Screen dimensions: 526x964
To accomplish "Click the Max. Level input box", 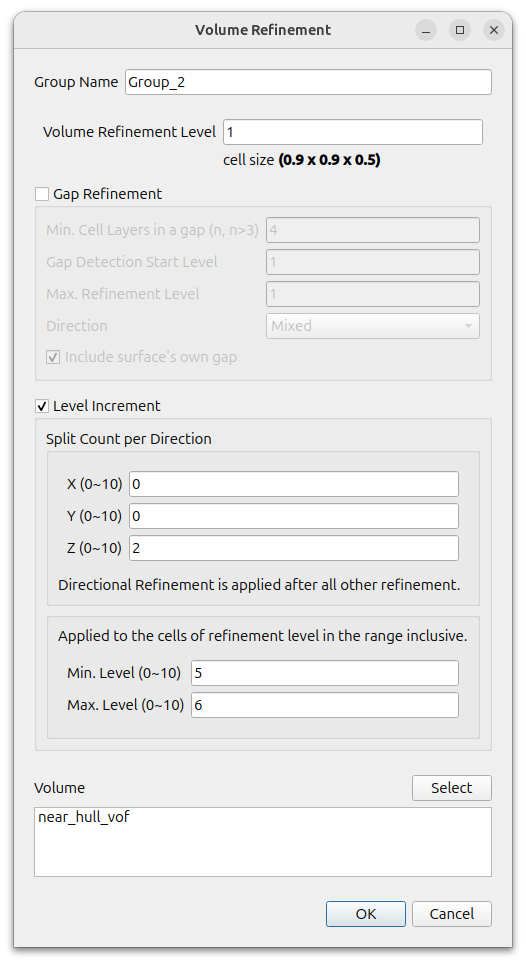I will pos(325,705).
